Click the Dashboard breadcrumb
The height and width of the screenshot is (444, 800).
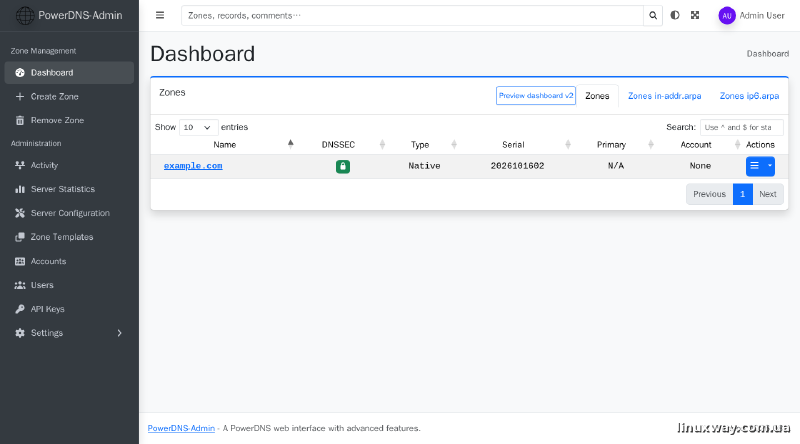pyautogui.click(x=768, y=54)
